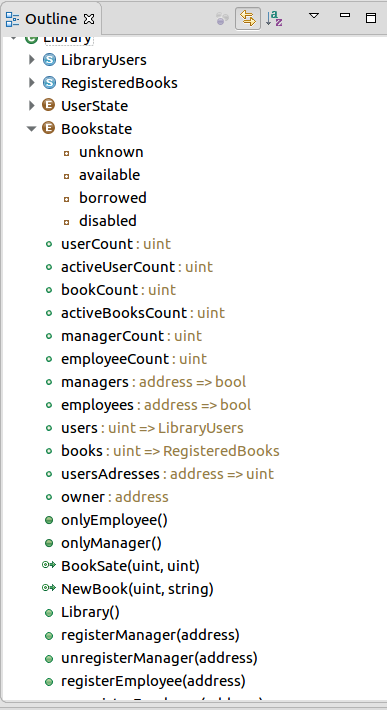This screenshot has height=710, width=387.
Task: Minimize the Outline view
Action: point(345,15)
